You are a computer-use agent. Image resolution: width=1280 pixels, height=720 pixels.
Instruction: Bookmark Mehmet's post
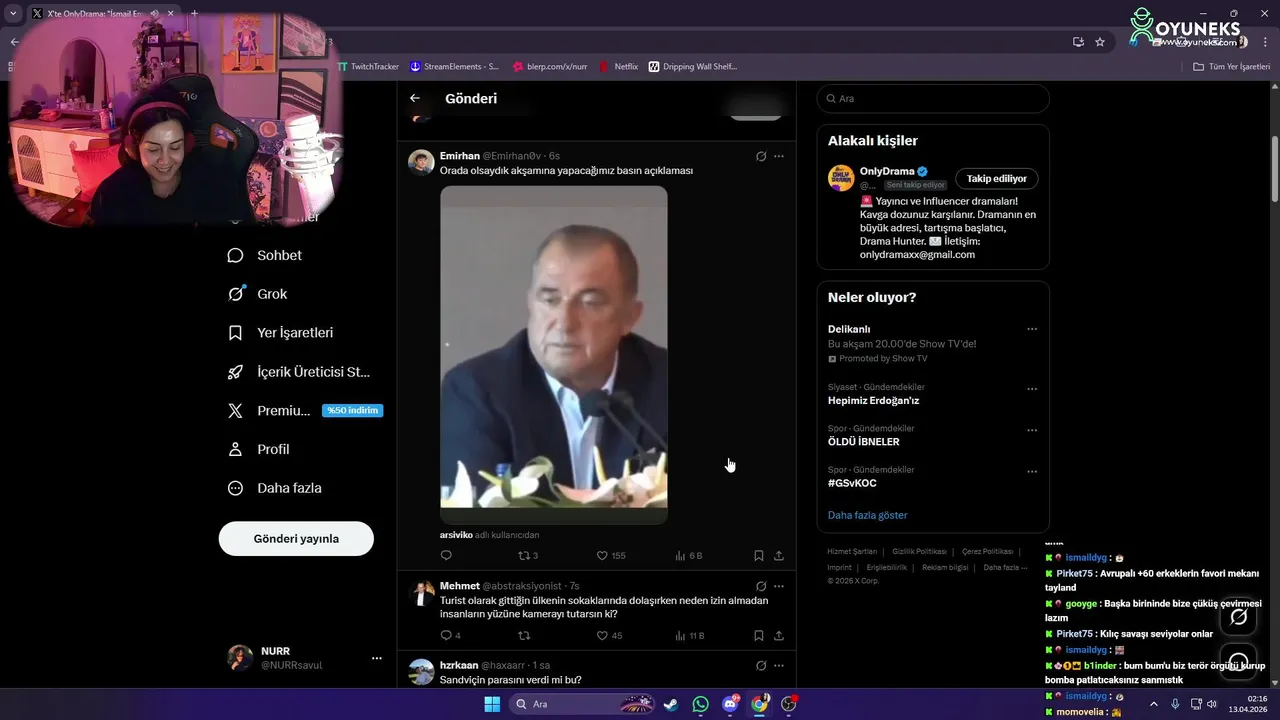[x=759, y=635]
